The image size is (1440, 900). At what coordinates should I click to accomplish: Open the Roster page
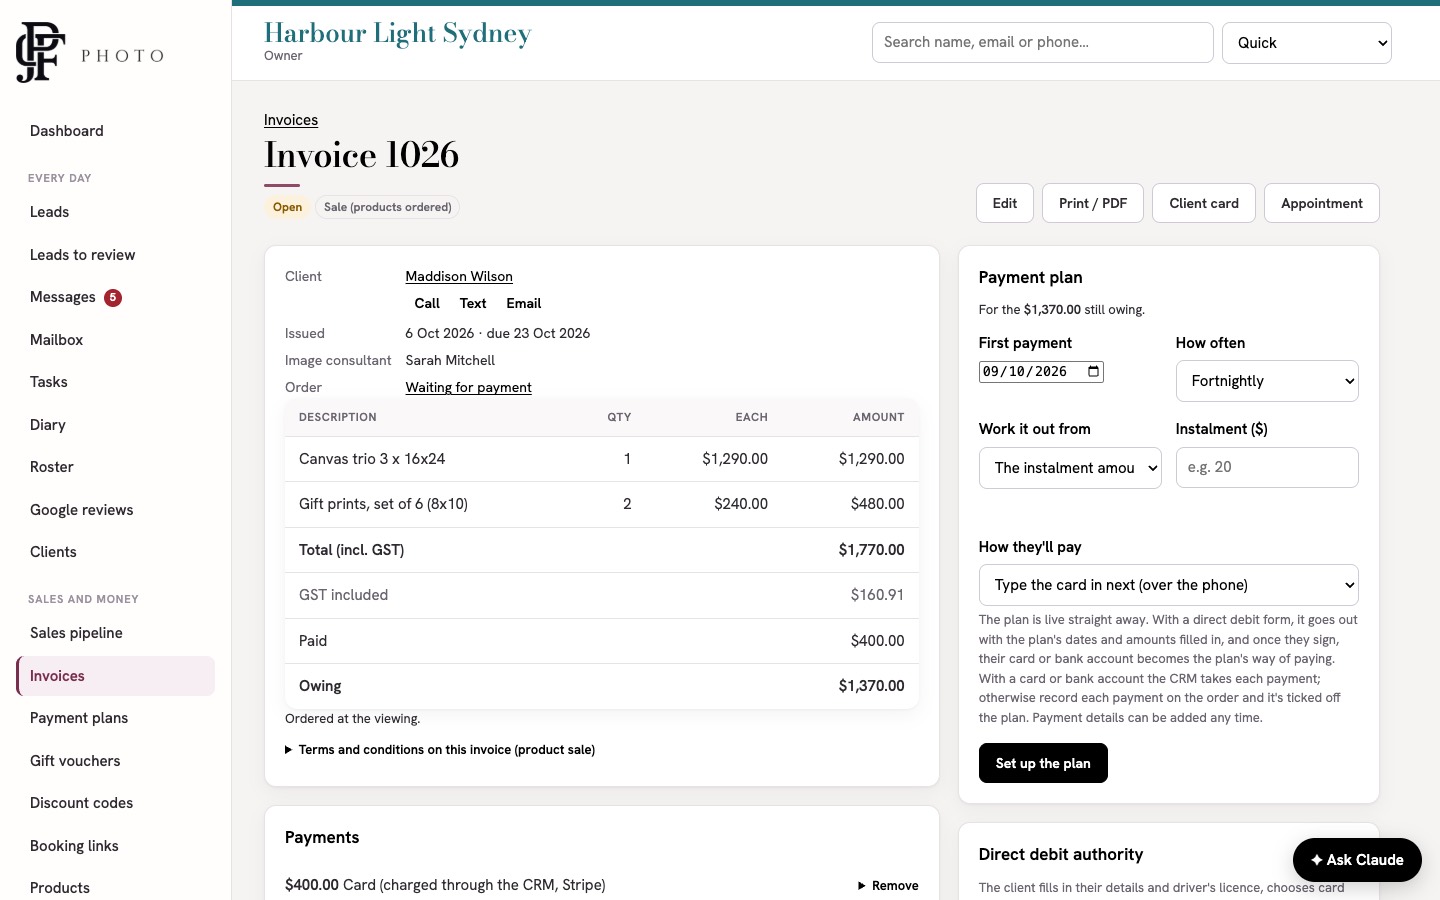click(115, 467)
